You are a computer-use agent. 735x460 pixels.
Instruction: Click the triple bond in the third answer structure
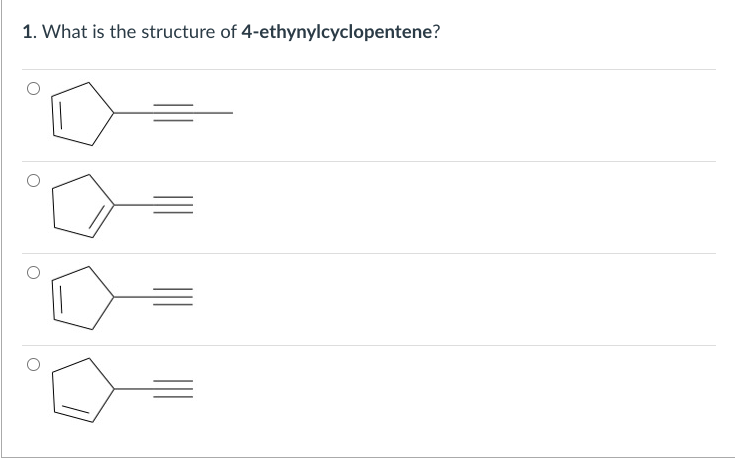(173, 297)
